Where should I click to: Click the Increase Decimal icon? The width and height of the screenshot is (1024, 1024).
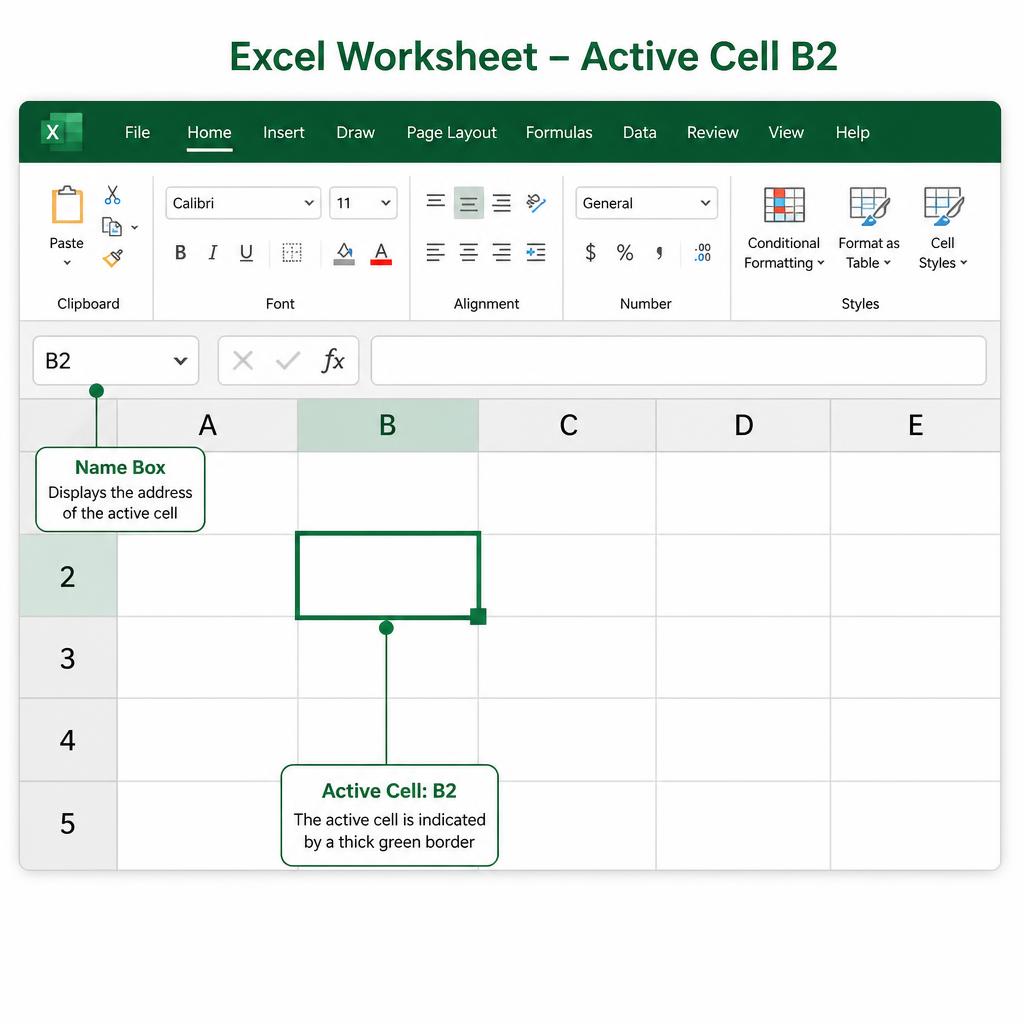[703, 252]
